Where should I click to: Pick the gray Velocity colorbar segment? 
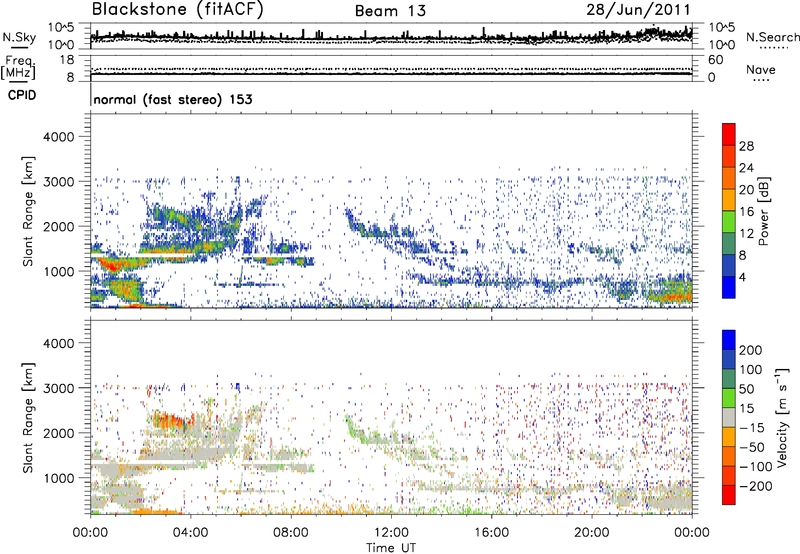pos(729,417)
